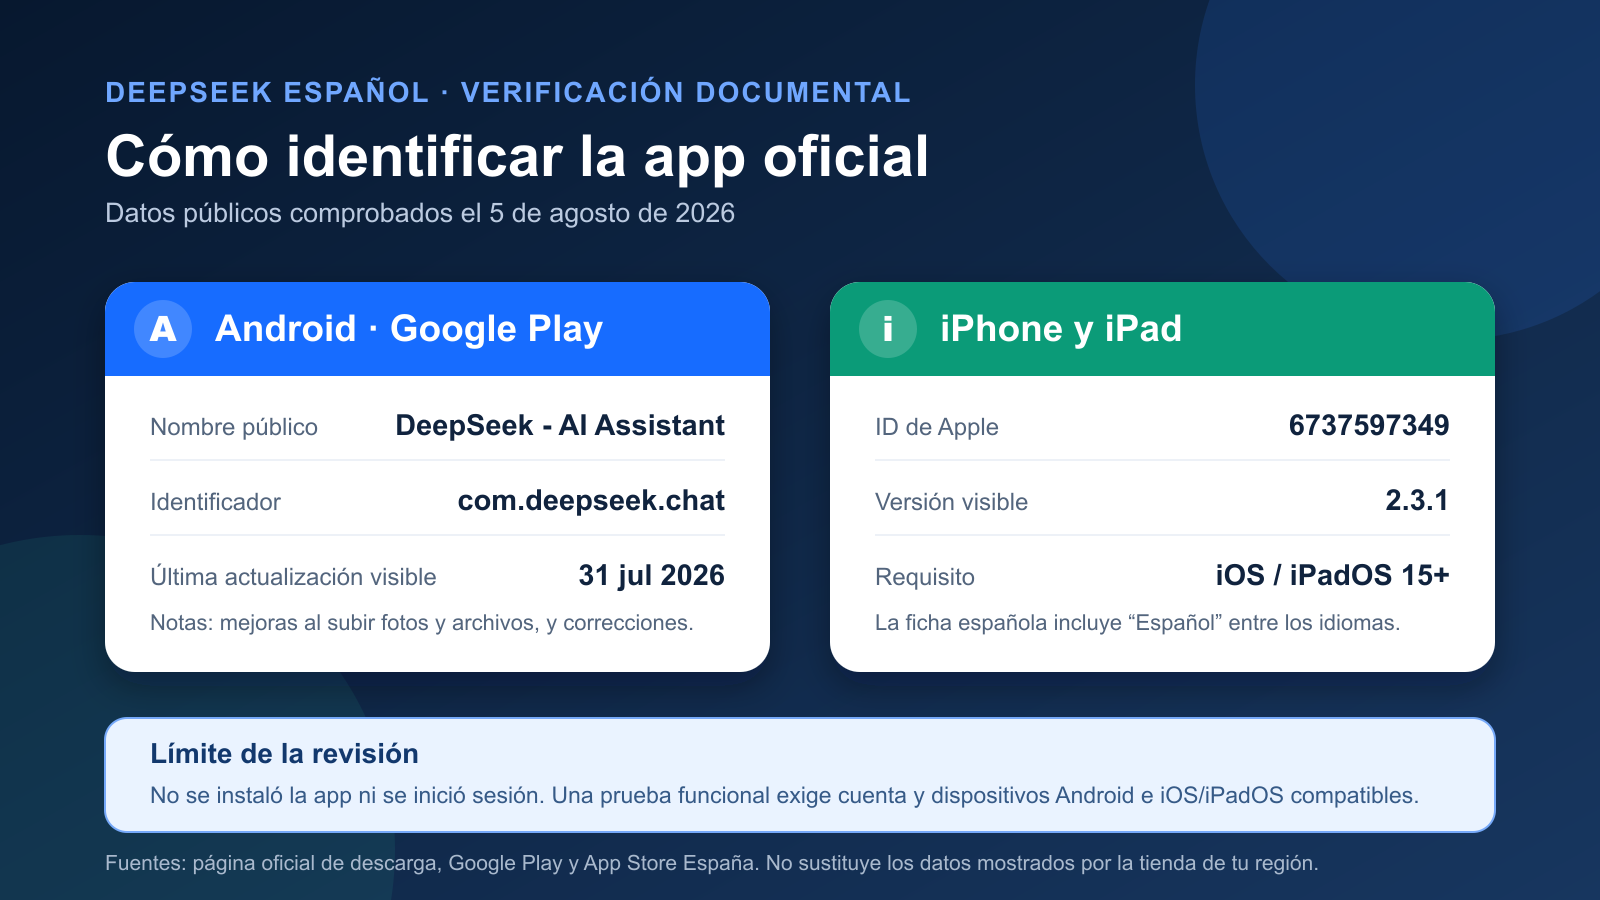Click the round "A" Android icon
Image resolution: width=1600 pixels, height=900 pixels.
pos(163,329)
